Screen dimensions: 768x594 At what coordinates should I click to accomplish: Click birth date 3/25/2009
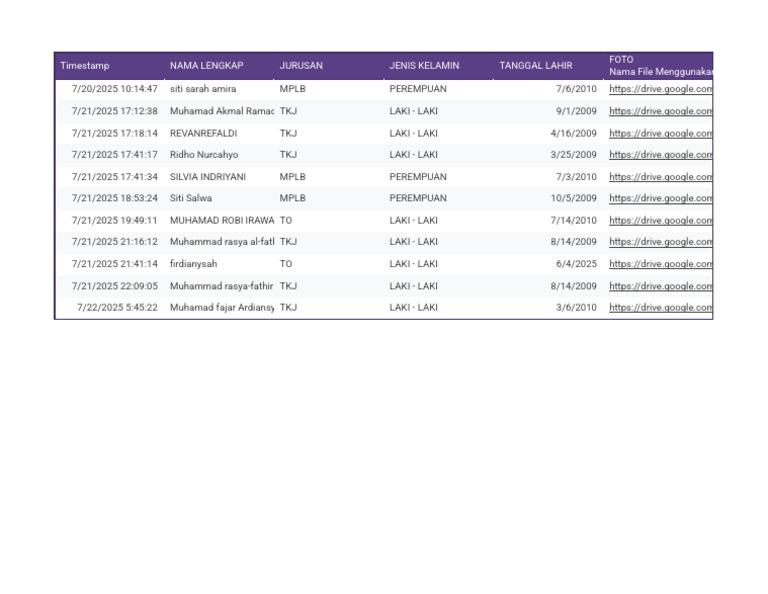(x=574, y=155)
